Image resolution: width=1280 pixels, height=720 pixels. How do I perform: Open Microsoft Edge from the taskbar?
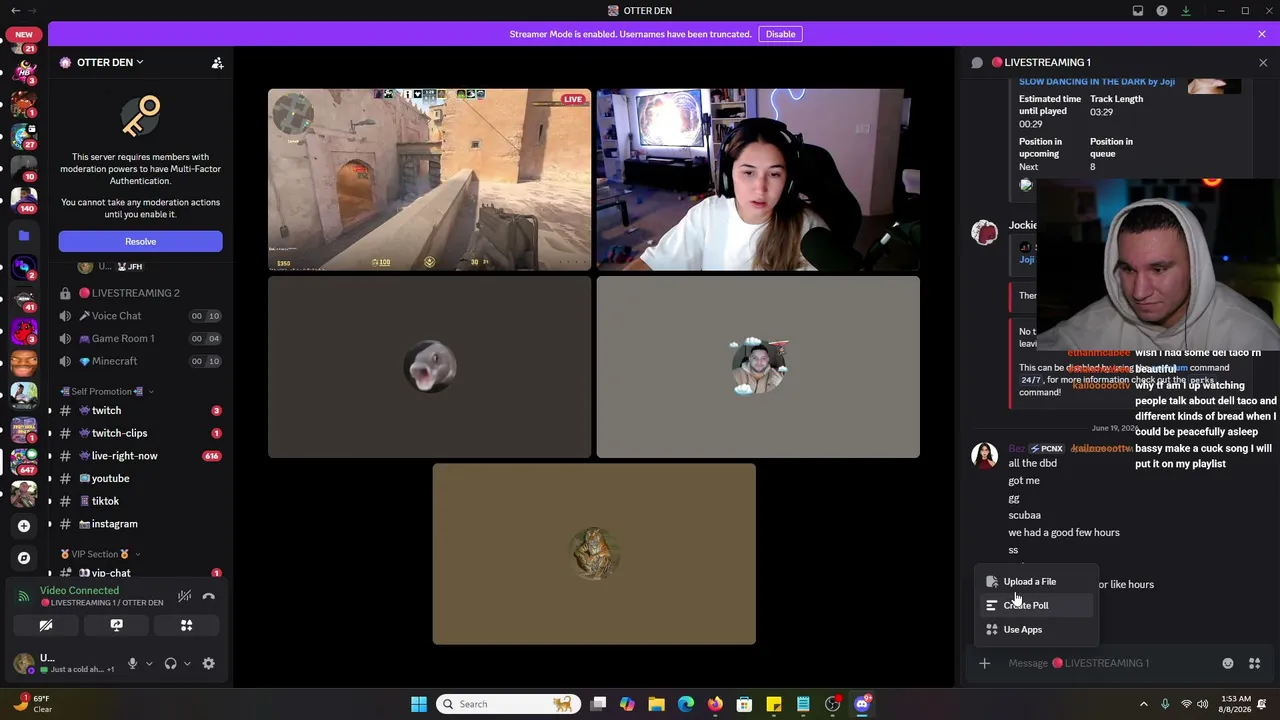coord(686,704)
